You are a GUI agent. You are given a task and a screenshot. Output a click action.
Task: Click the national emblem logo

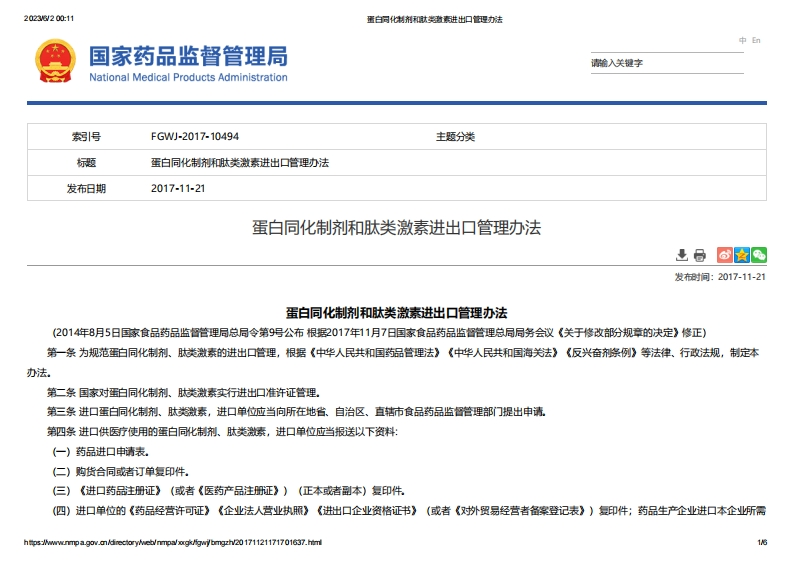pos(55,62)
